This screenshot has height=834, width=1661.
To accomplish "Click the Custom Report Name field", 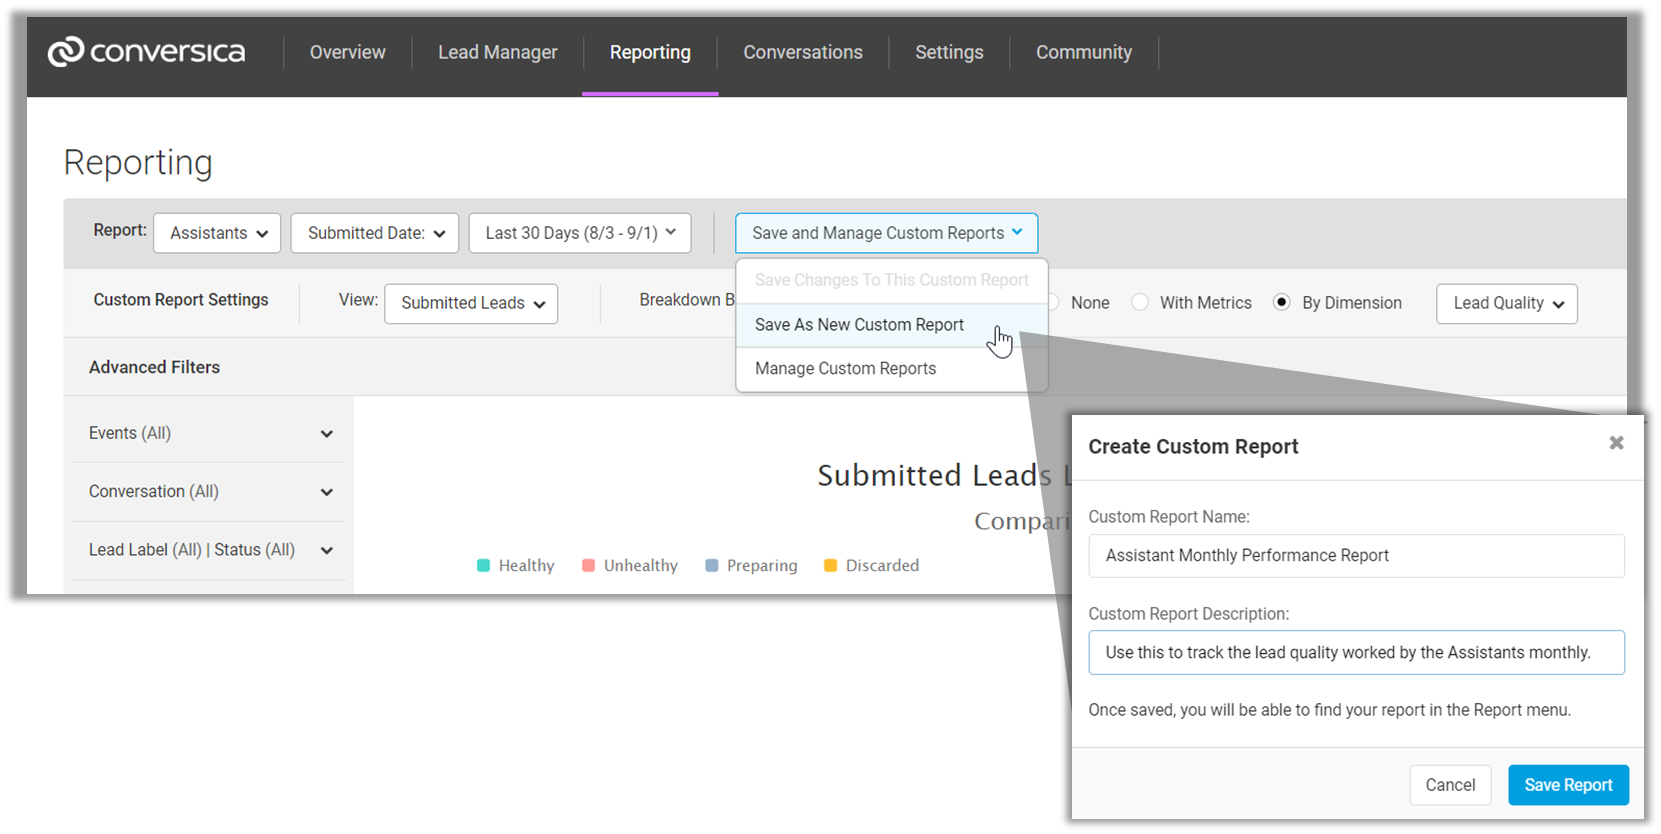I will pos(1356,556).
